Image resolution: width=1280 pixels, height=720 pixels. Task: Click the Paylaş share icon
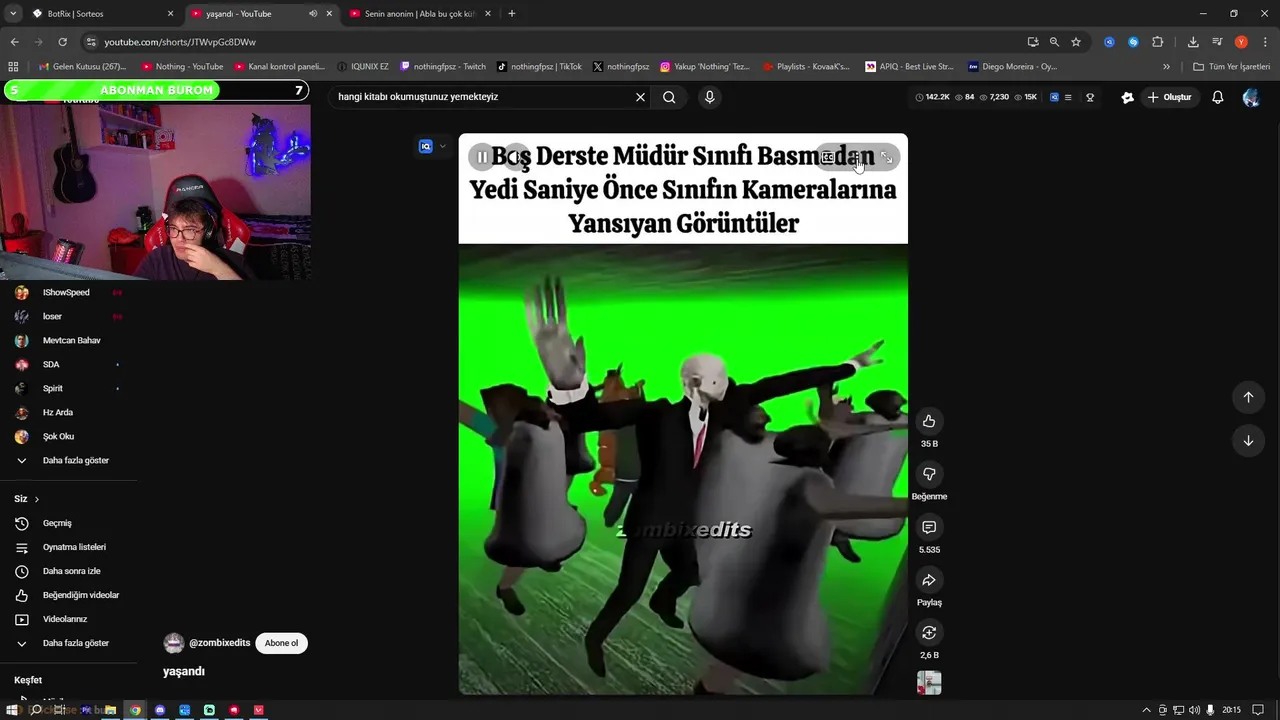coord(929,580)
